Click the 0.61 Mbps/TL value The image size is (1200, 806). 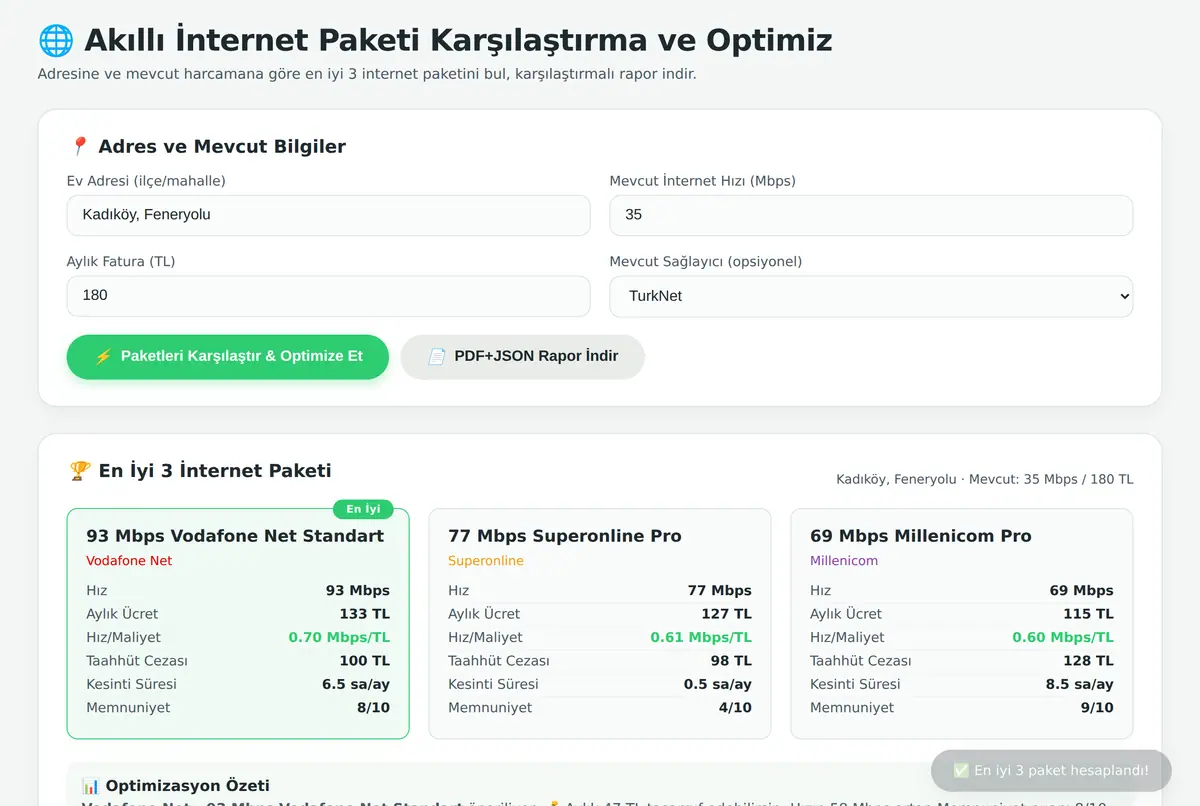pyautogui.click(x=701, y=637)
